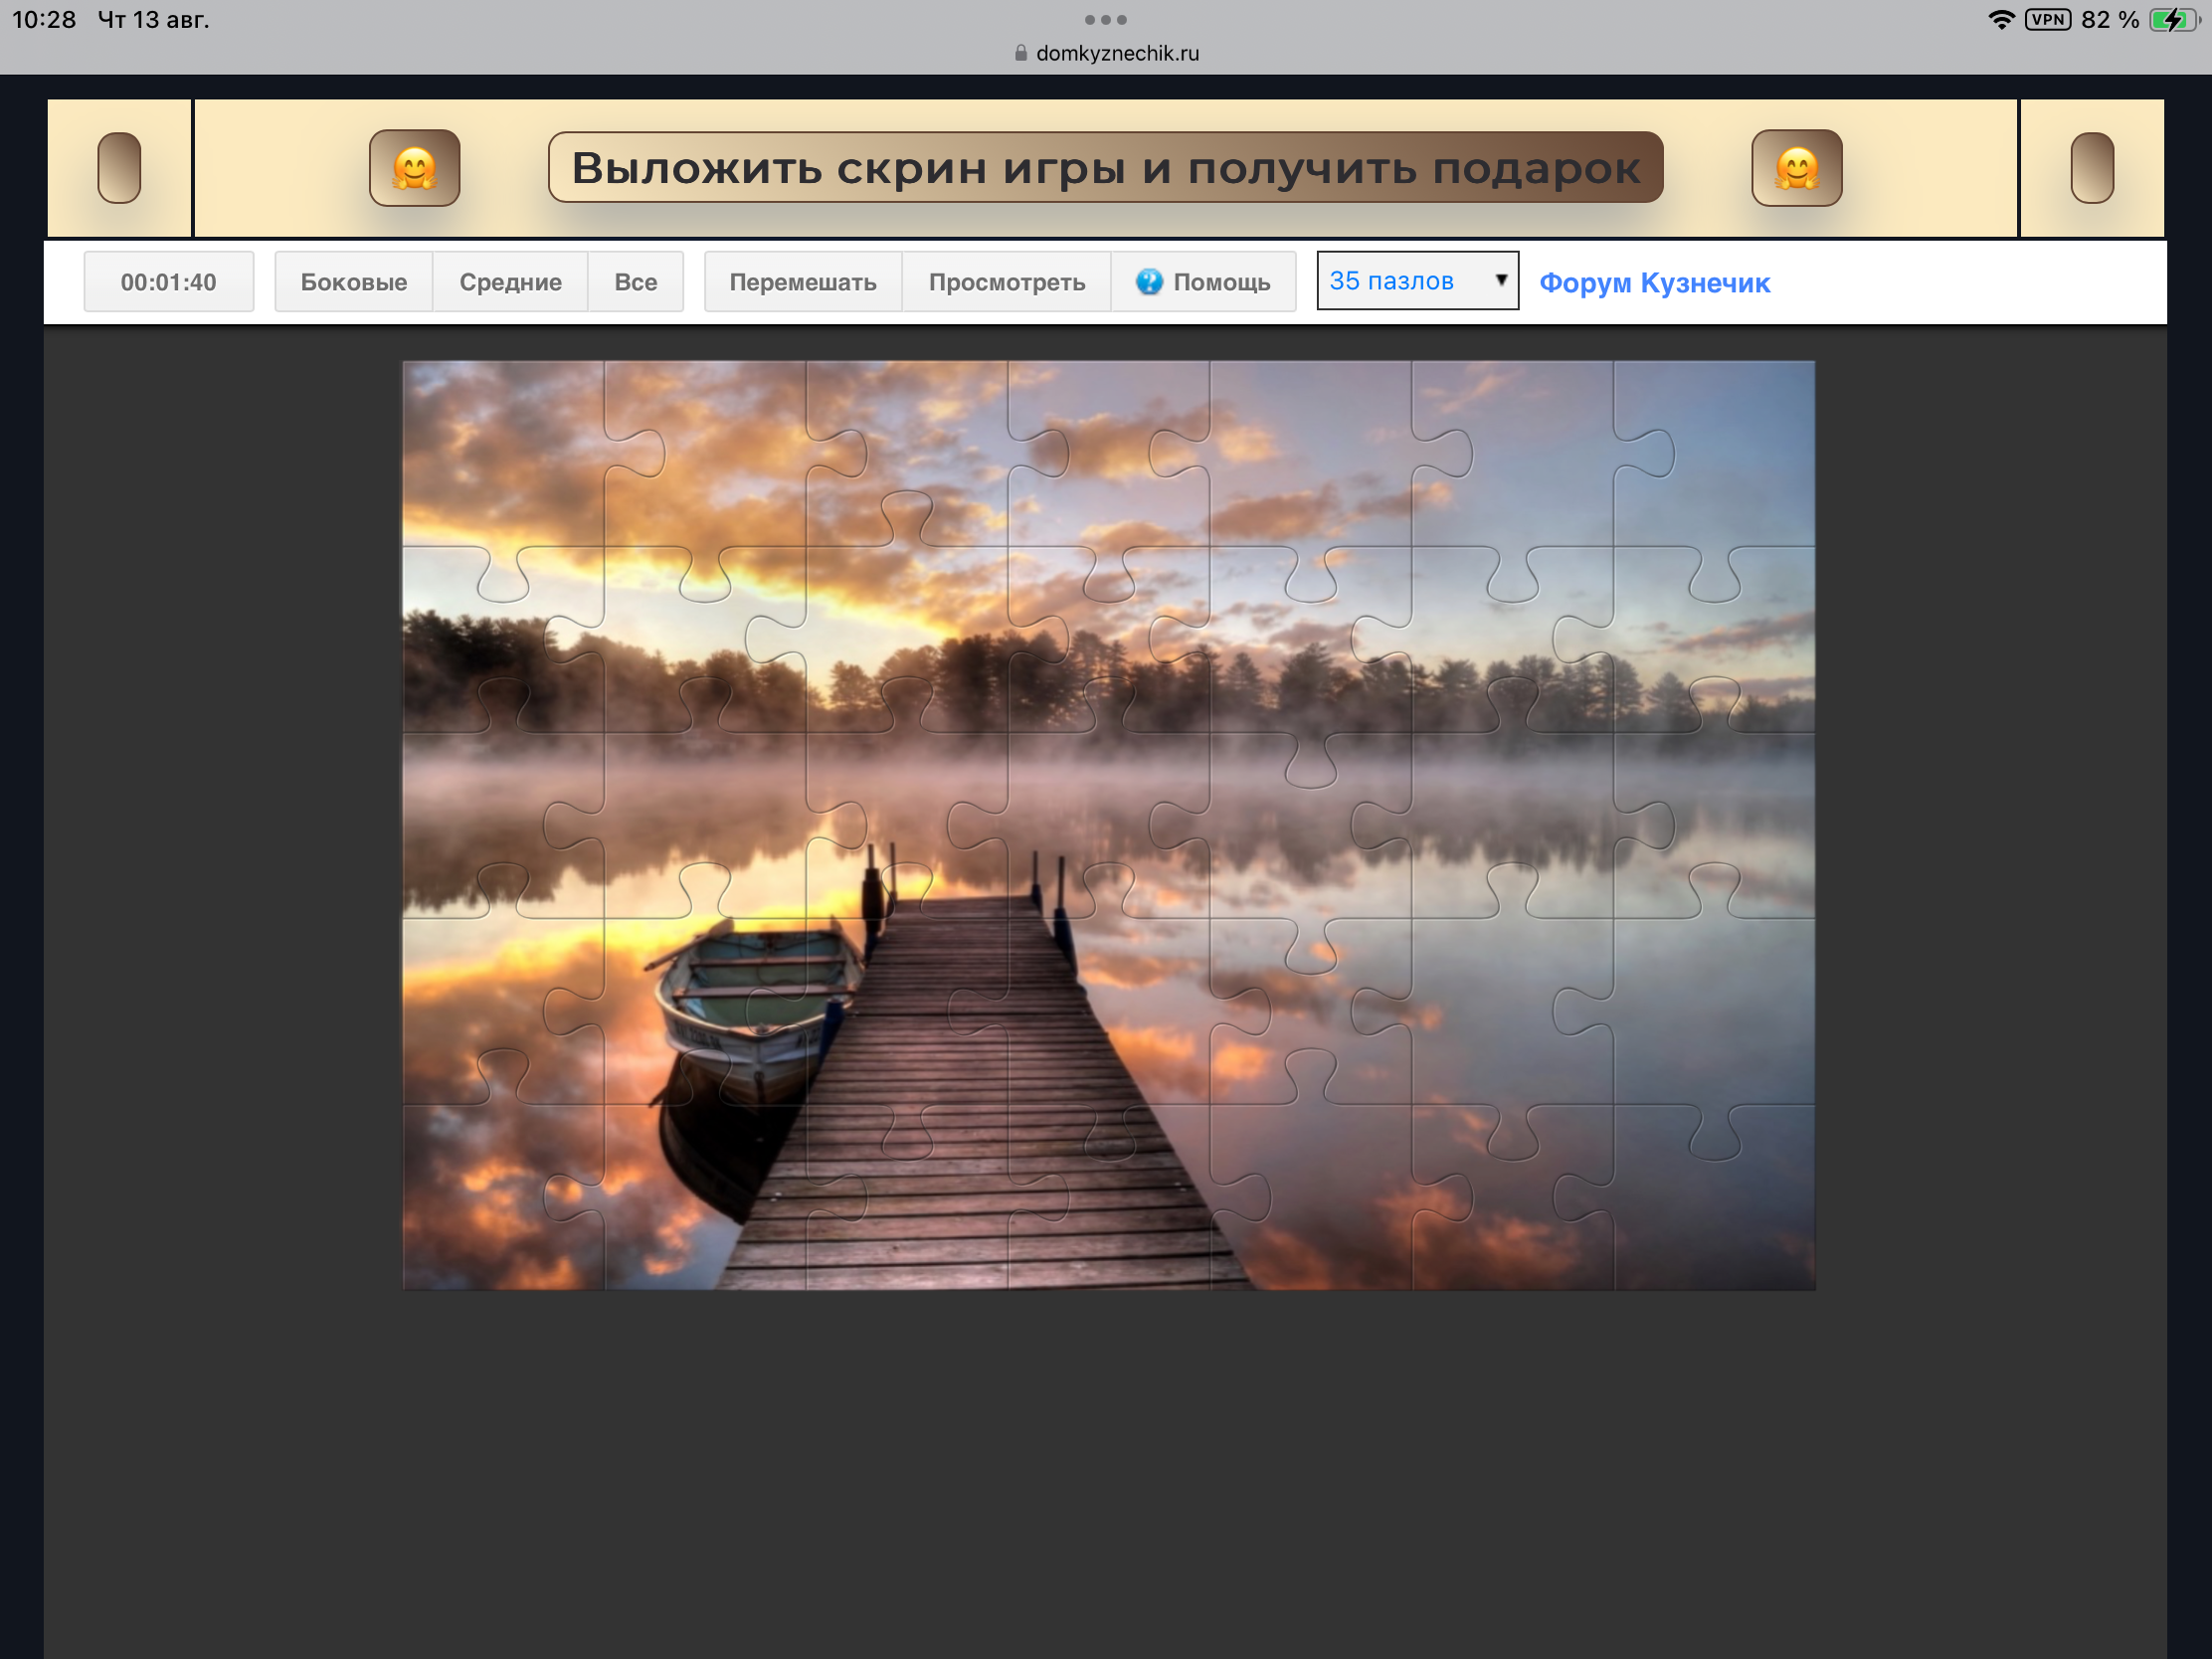Viewport: 2212px width, 1659px height.
Task: Show Все puzzle pieces
Action: 636,282
